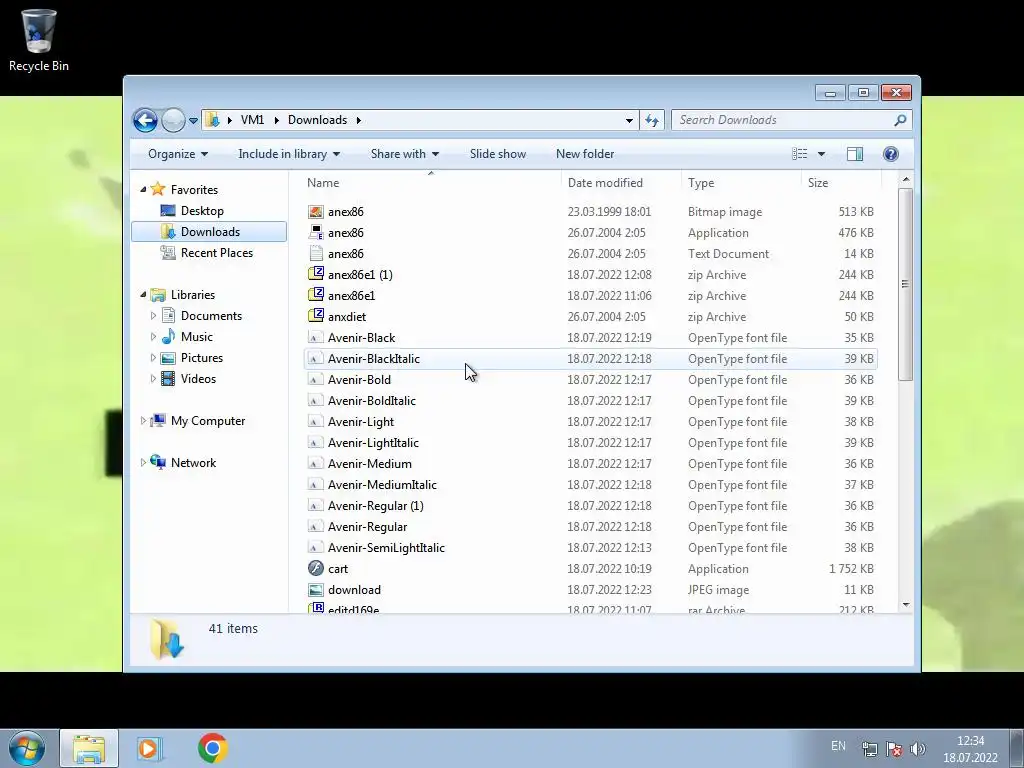Screen dimensions: 1024x768
Task: Click the file list vertical scrollbar thumb
Action: (905, 284)
